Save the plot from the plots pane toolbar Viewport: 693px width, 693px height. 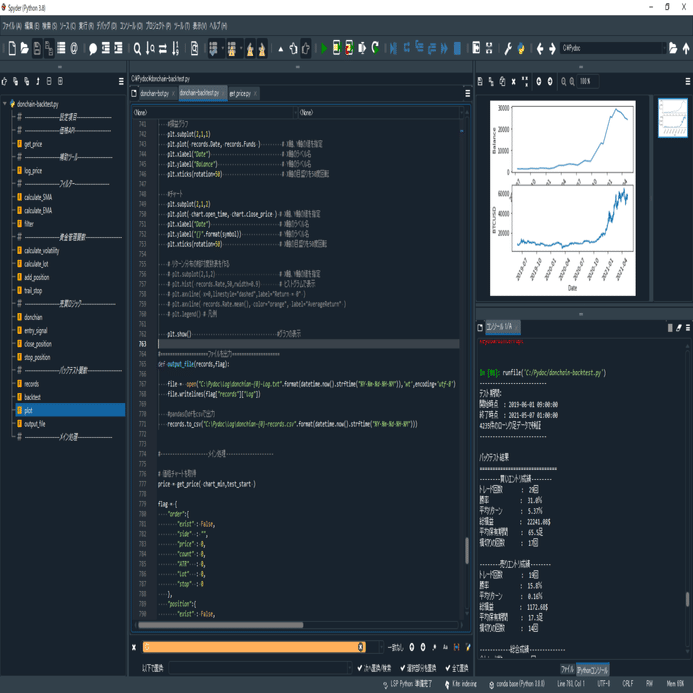pos(480,81)
